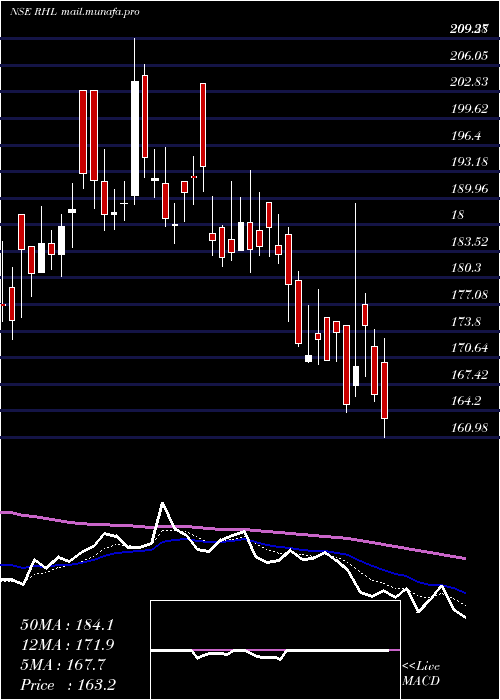Click the 'NSE RHL mail.munafa.pro' chart title
This screenshot has height=700, width=500.
(75, 12)
